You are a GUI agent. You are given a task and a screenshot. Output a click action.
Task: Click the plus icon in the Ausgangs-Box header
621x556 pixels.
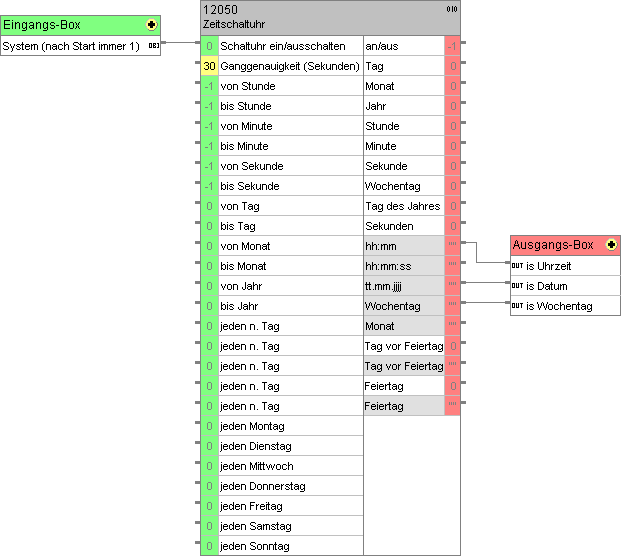(x=610, y=245)
